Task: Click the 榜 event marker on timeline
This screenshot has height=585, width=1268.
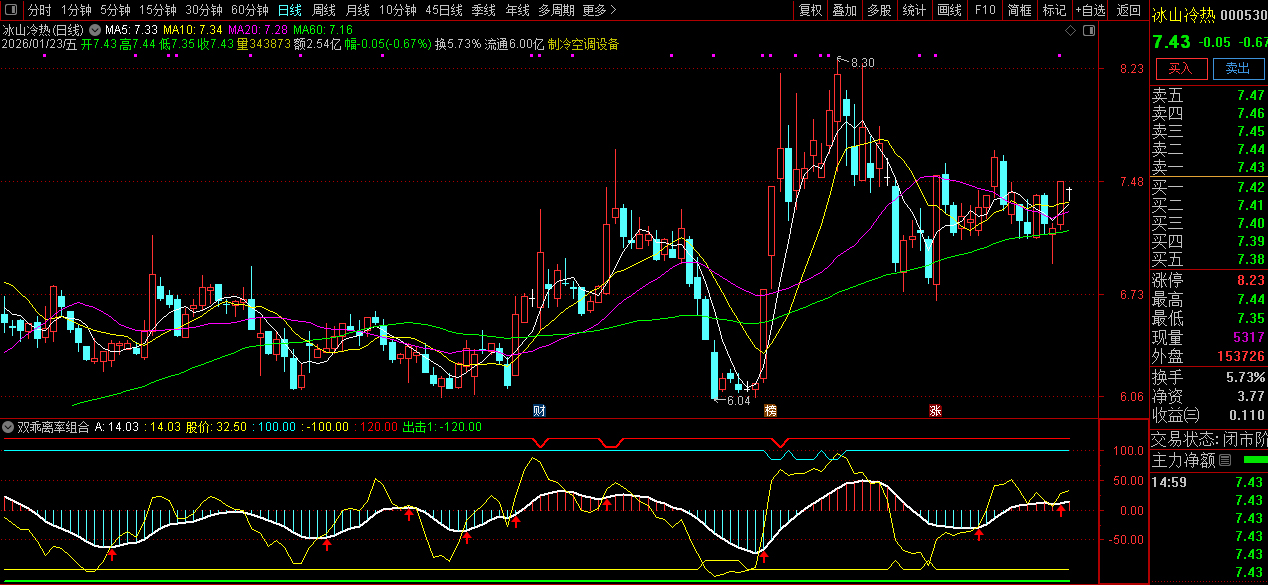Action: (x=770, y=411)
